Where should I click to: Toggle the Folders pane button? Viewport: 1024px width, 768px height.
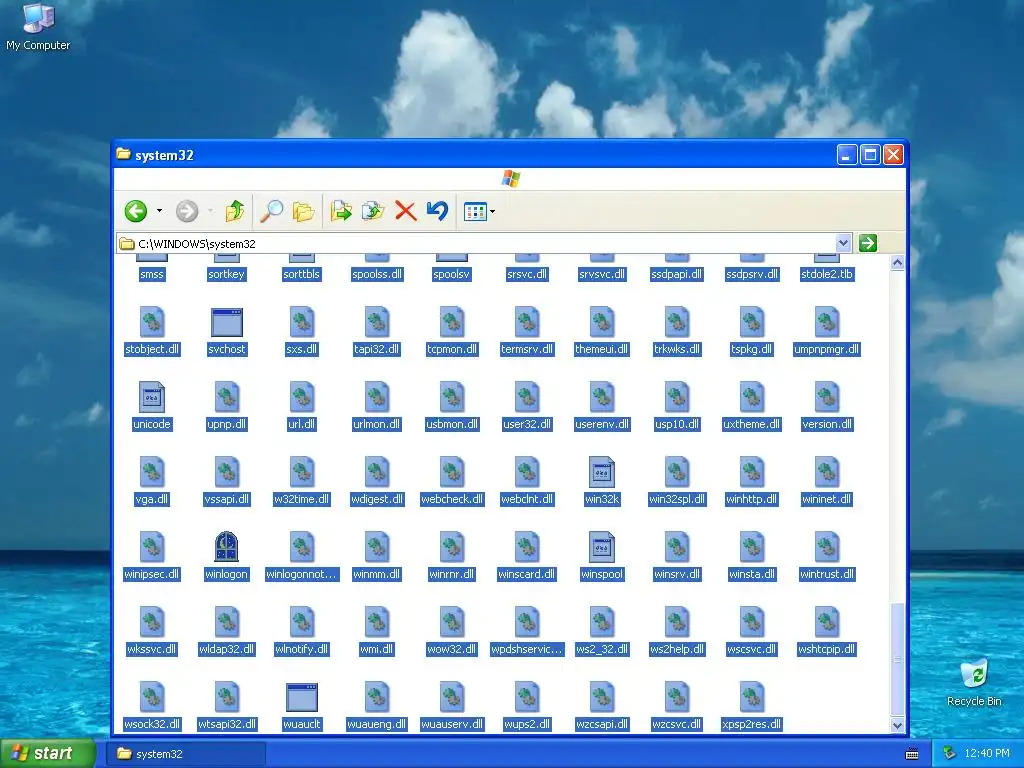click(304, 211)
